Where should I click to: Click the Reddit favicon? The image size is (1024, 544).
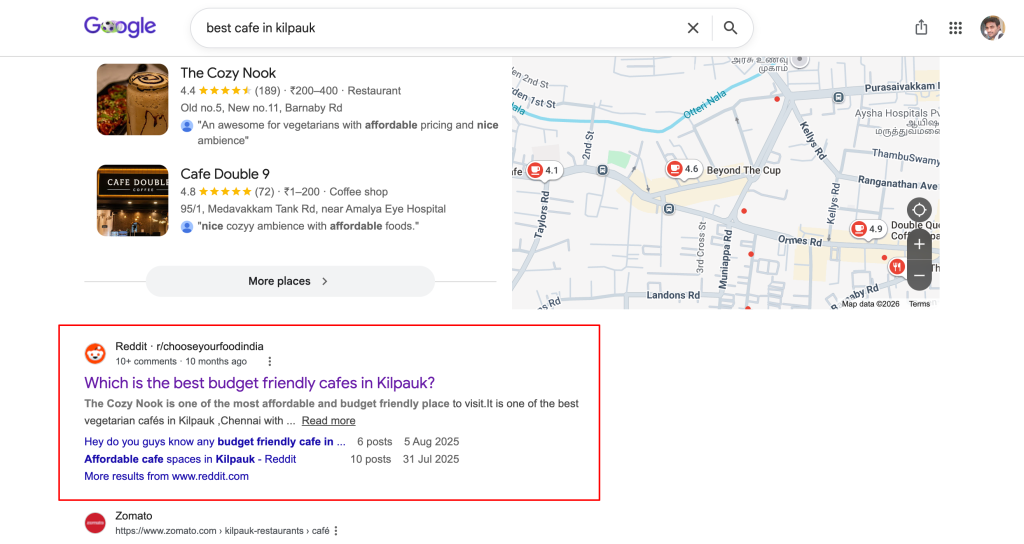pyautogui.click(x=95, y=353)
